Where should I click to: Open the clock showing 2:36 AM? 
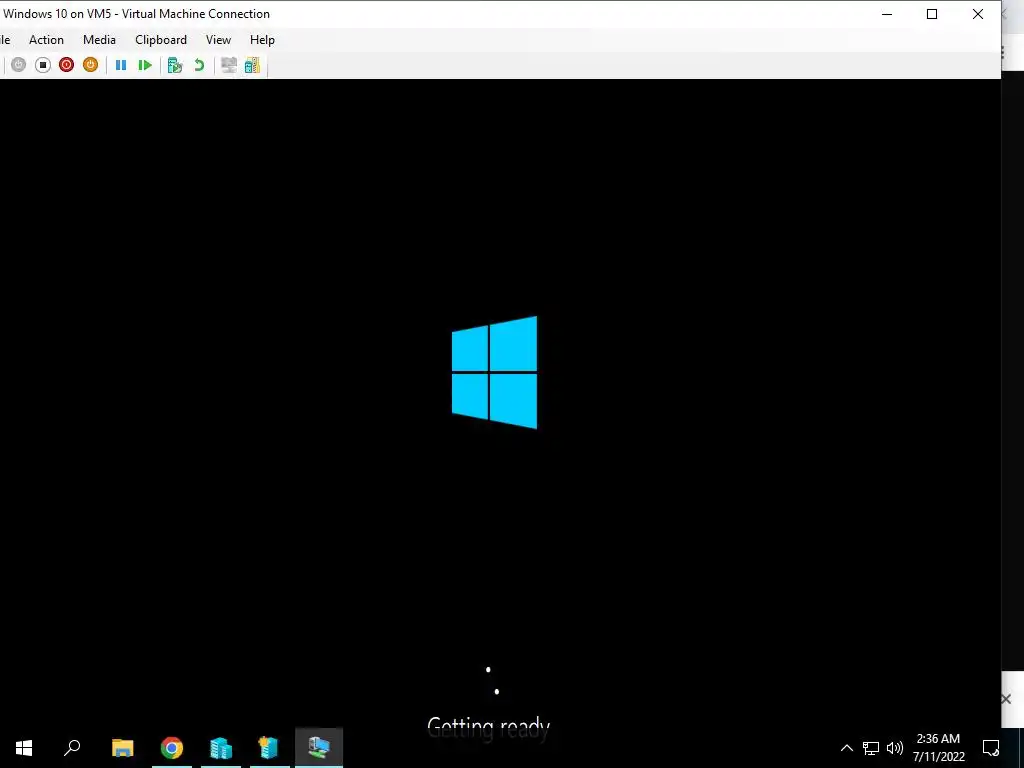click(x=938, y=748)
